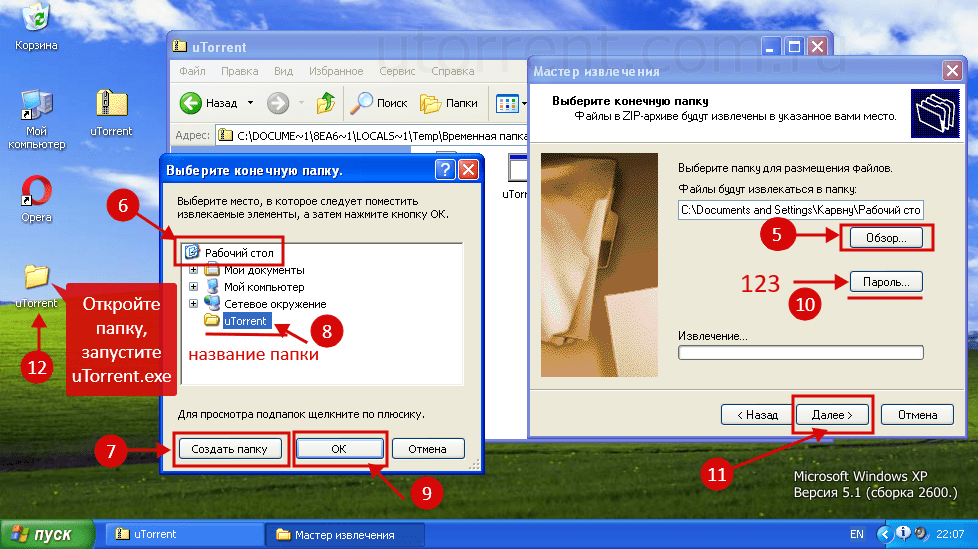The width and height of the screenshot is (978, 549).
Task: Select Мой компьютер in the folder tree
Action: [264, 287]
